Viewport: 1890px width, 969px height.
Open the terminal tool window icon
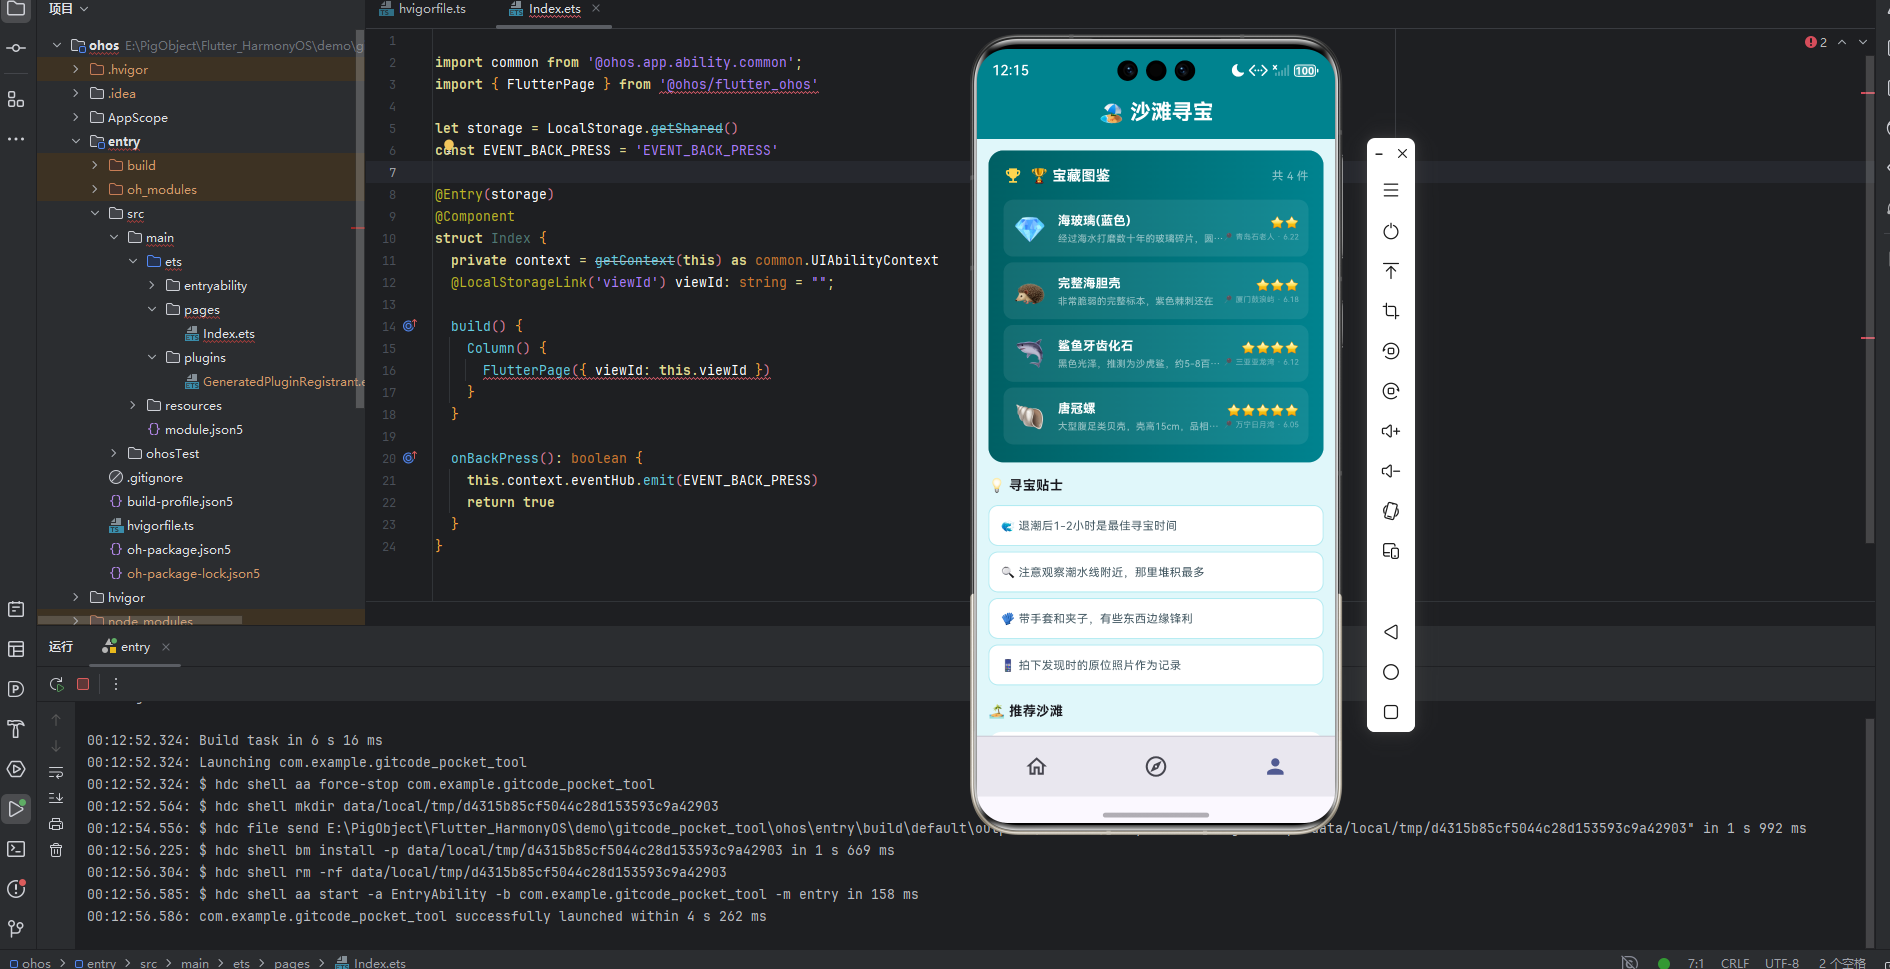tap(16, 849)
